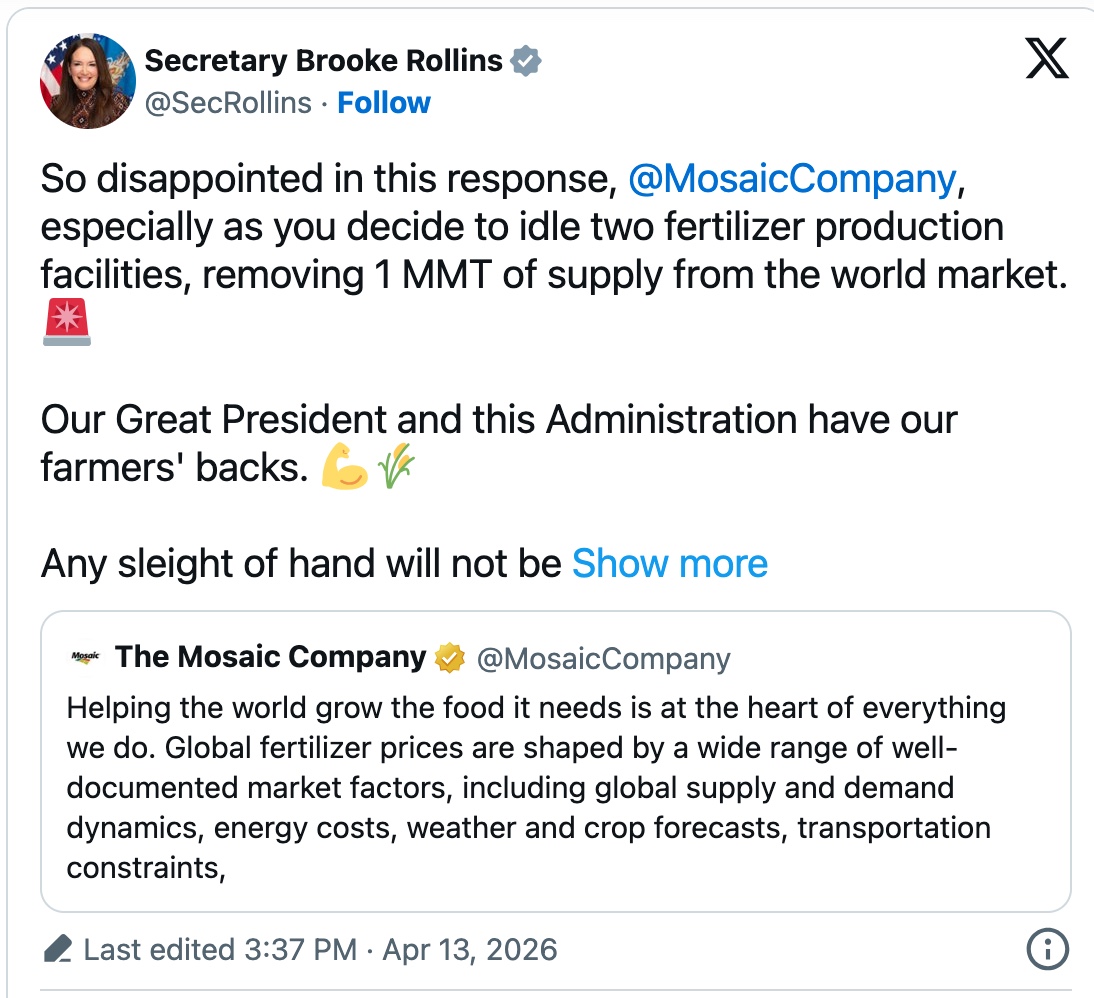Click The Mosaic Company gold verified badge
The height and width of the screenshot is (998, 1094).
coord(450,658)
